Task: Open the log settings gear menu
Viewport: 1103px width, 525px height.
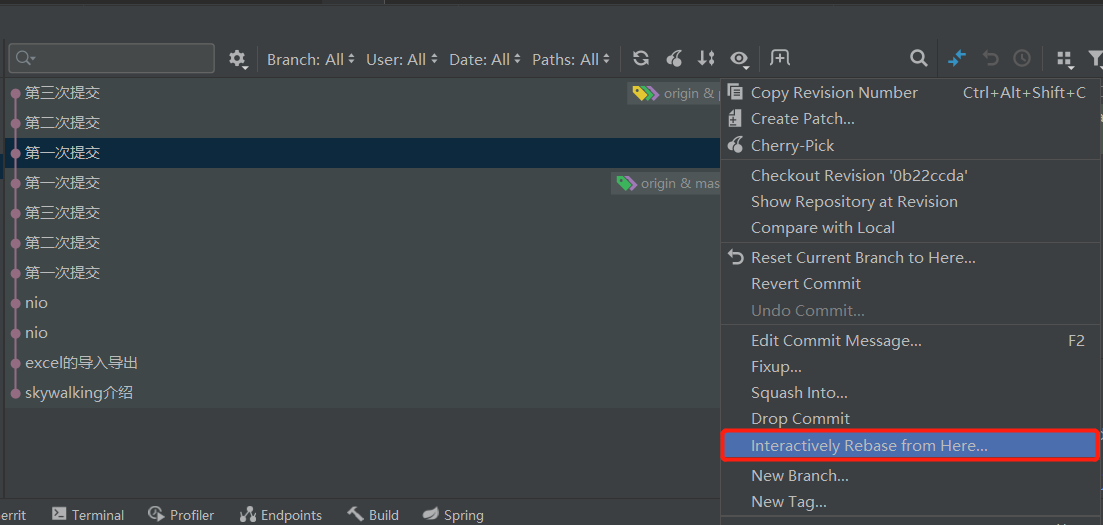Action: [x=238, y=59]
